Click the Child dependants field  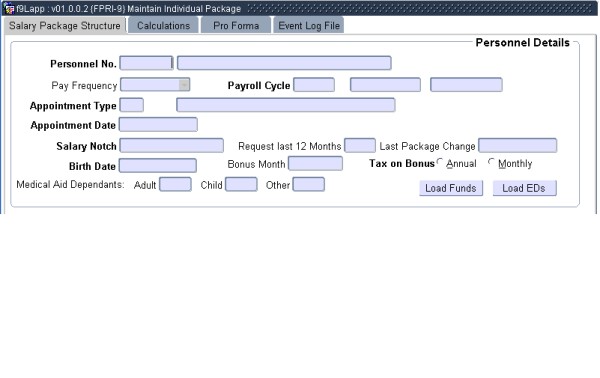(241, 184)
